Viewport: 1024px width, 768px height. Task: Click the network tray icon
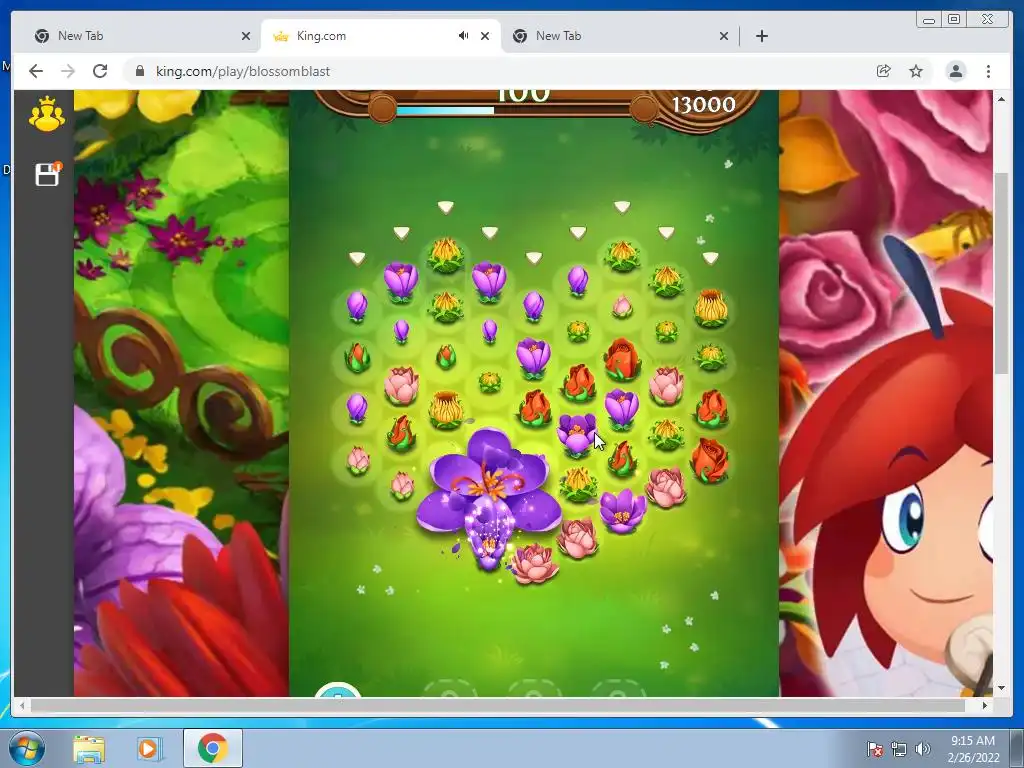[899, 749]
